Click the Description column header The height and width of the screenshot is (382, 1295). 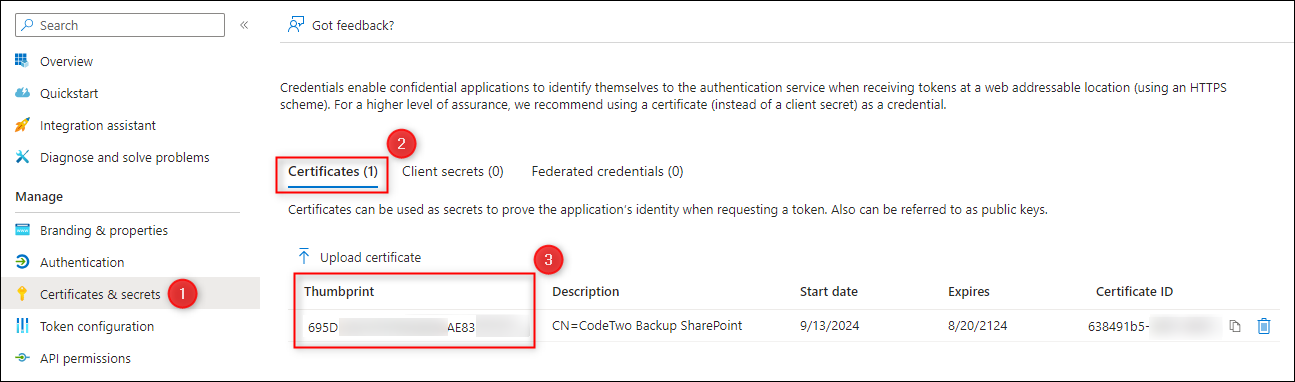(x=586, y=291)
